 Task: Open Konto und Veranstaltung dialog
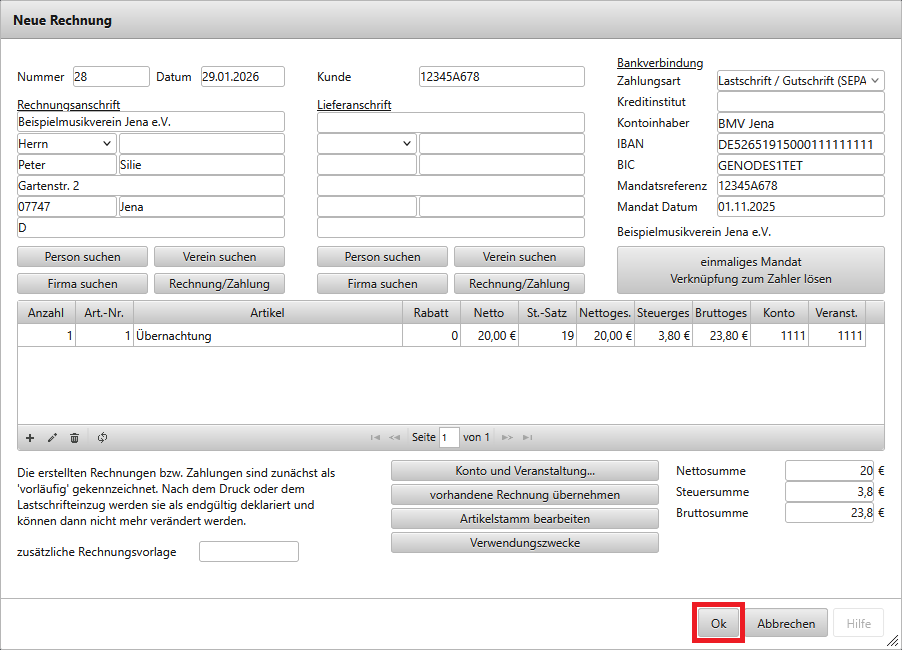point(524,471)
